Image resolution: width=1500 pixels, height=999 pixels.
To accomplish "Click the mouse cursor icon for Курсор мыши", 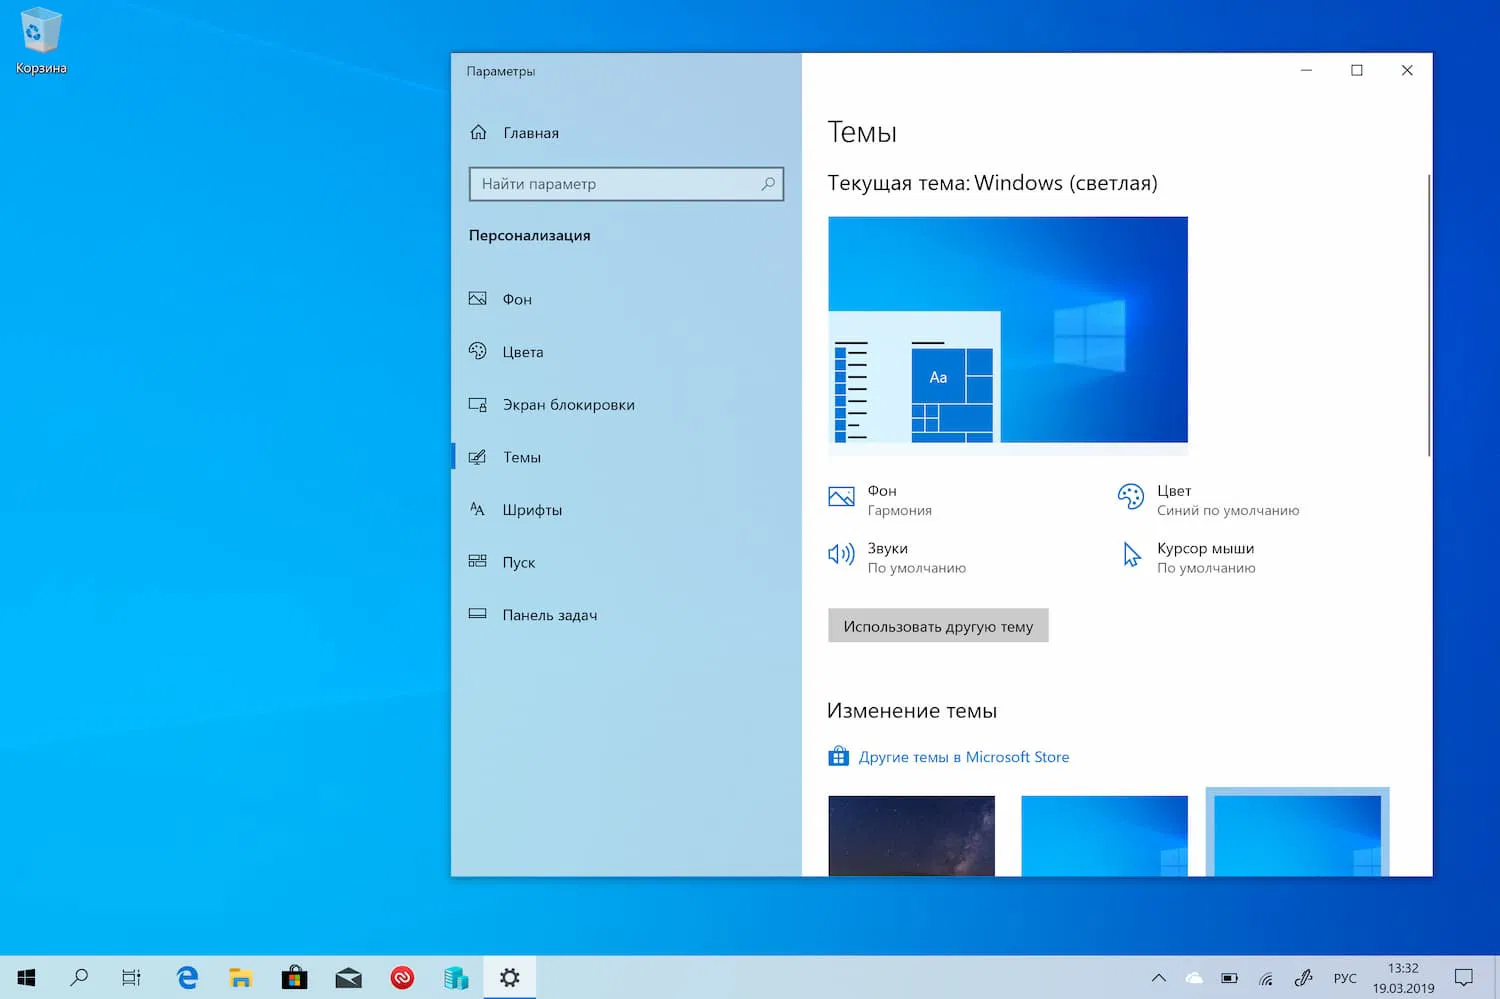I will click(x=1131, y=554).
